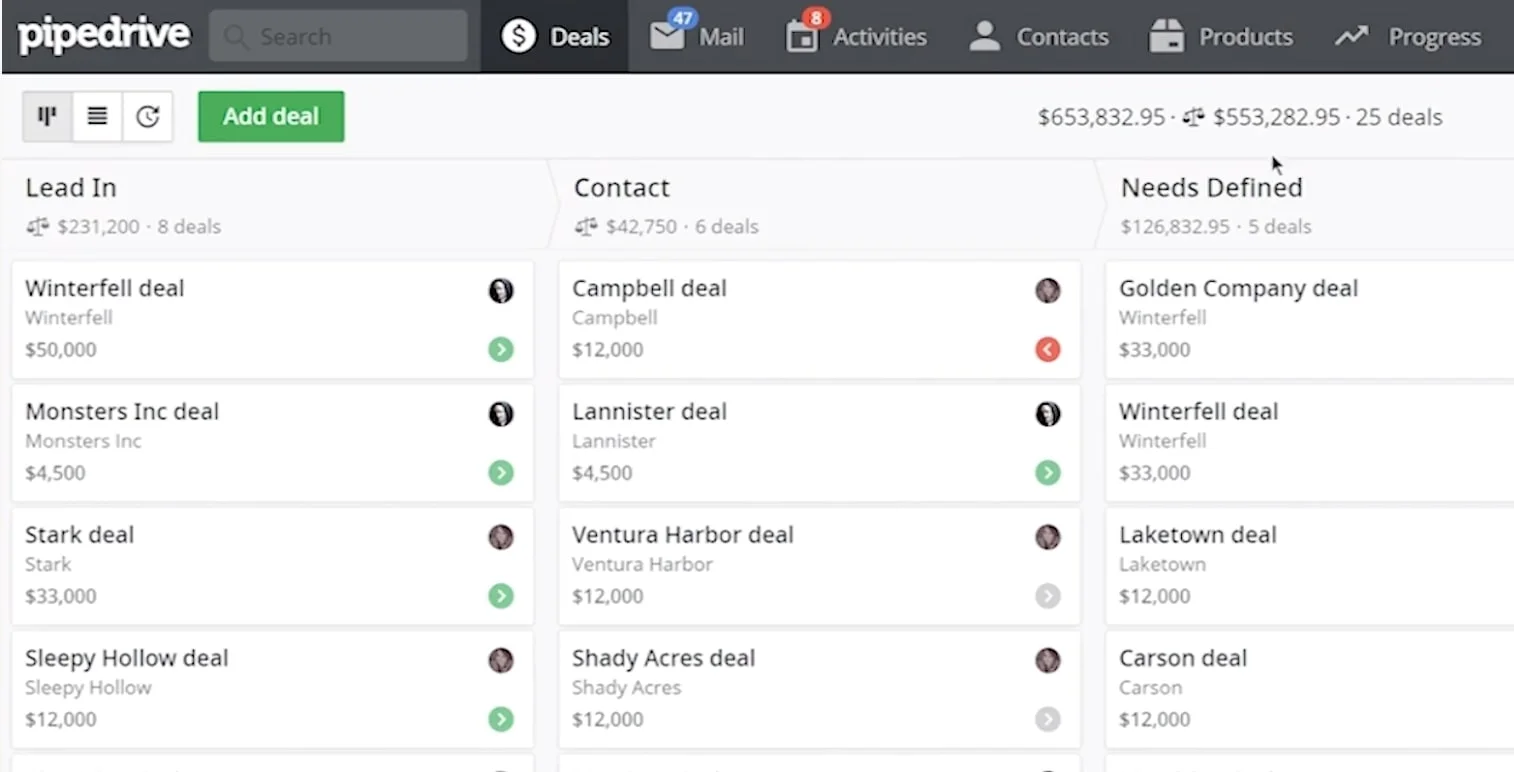
Task: Click red overdue arrow on Campbell deal
Action: tap(1048, 350)
